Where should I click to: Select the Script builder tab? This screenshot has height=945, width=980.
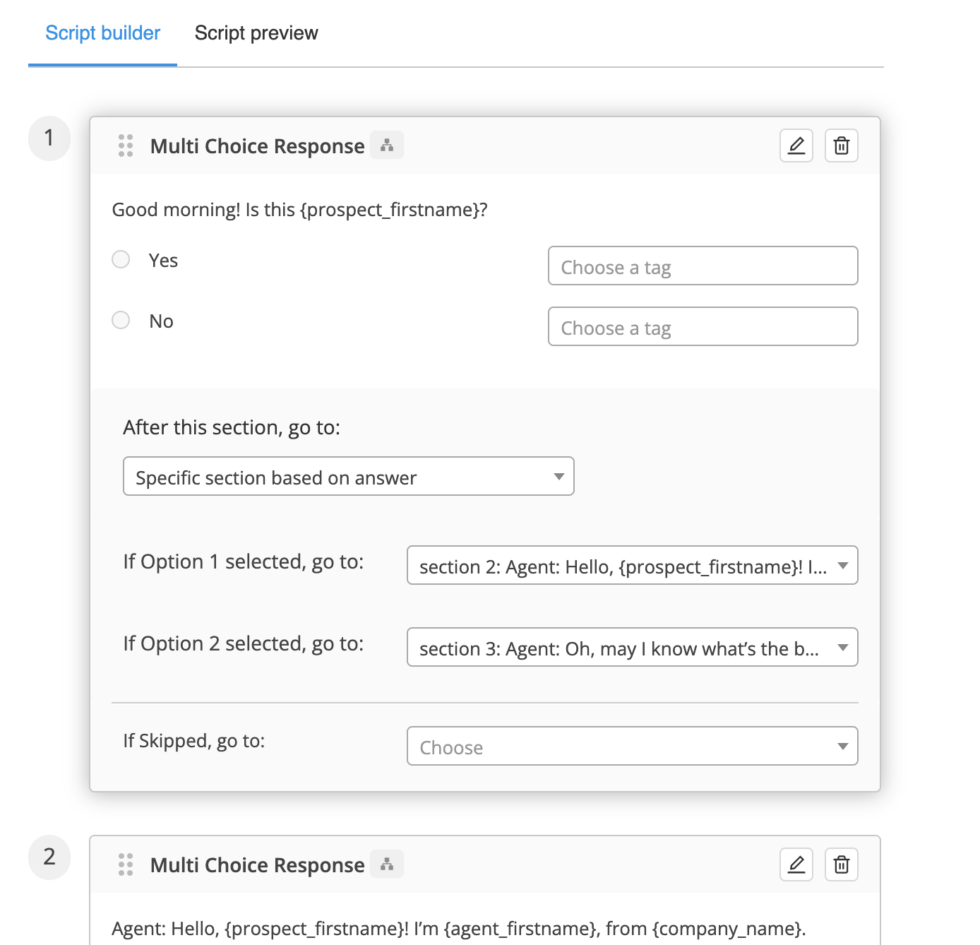pyautogui.click(x=103, y=33)
